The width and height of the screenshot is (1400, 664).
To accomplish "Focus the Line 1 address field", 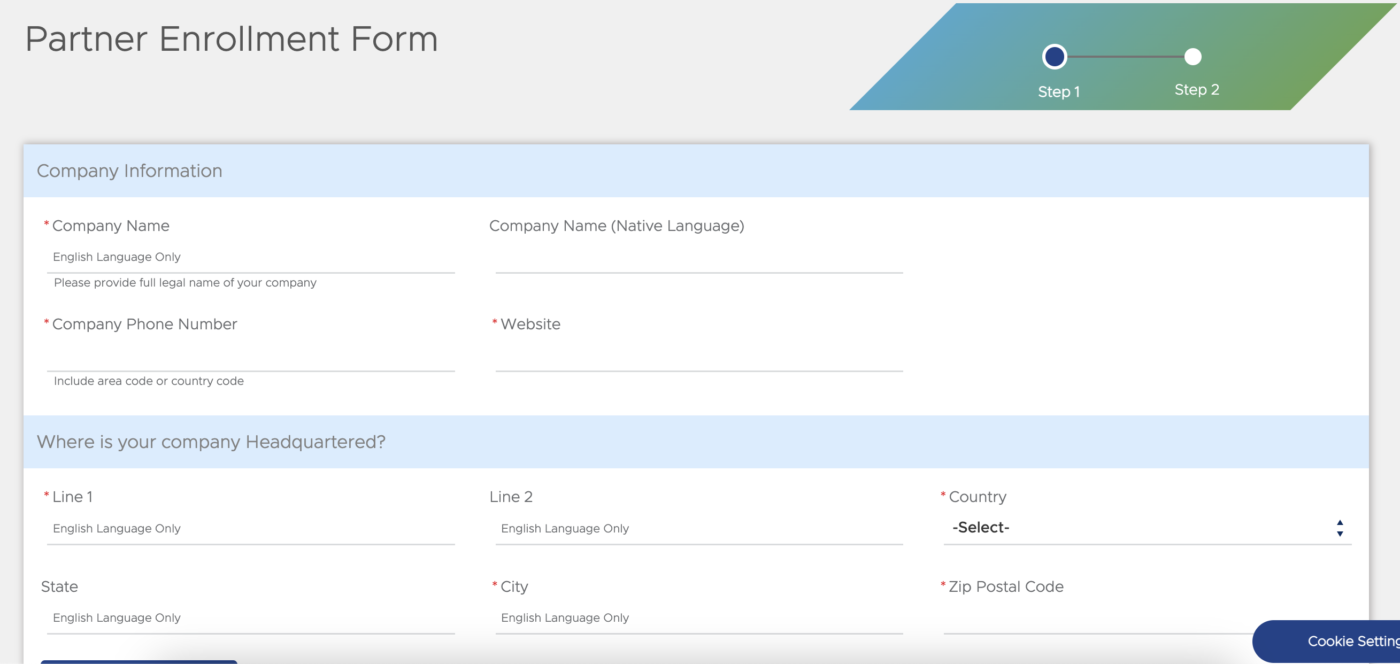I will [x=250, y=528].
